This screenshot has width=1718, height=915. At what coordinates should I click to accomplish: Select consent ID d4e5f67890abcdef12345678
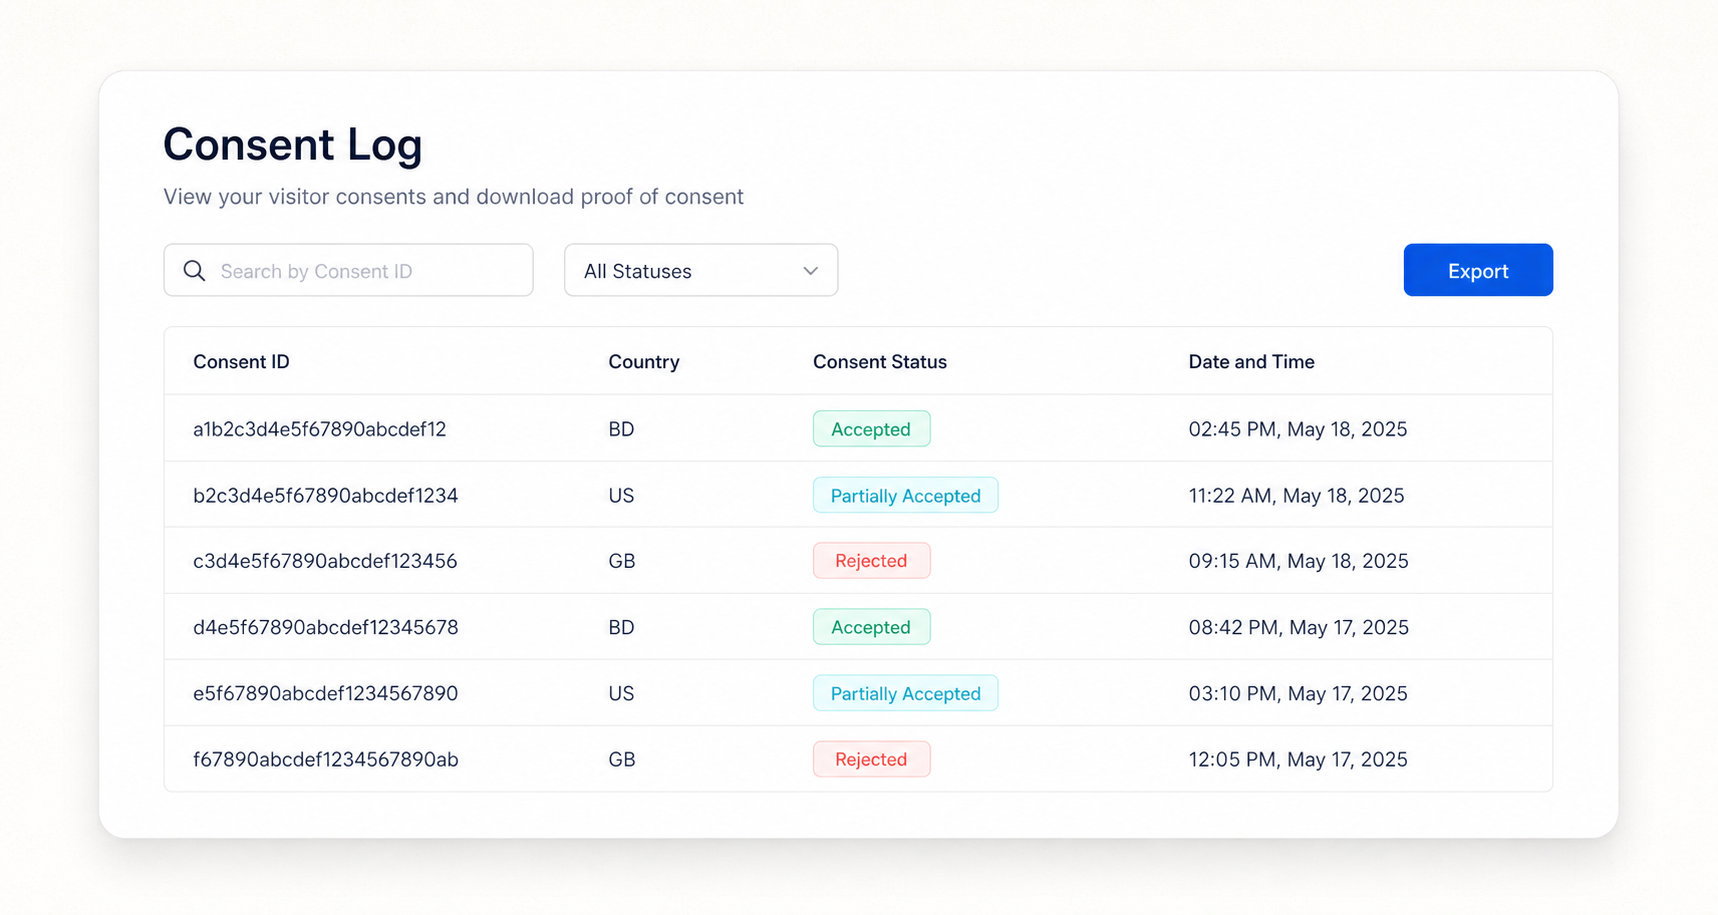[325, 627]
